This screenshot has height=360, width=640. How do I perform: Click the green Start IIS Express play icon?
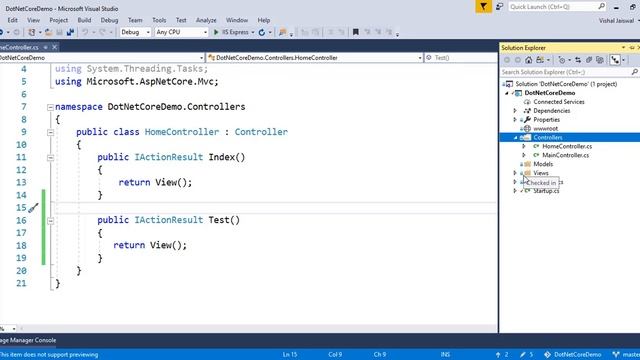point(216,32)
